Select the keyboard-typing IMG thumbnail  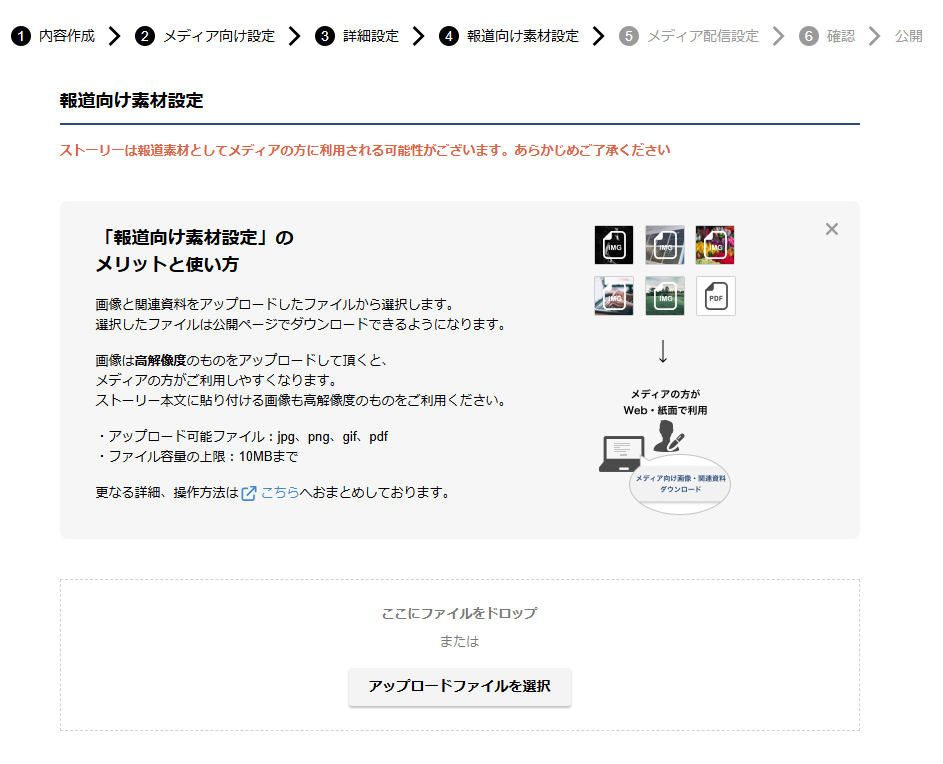[614, 296]
